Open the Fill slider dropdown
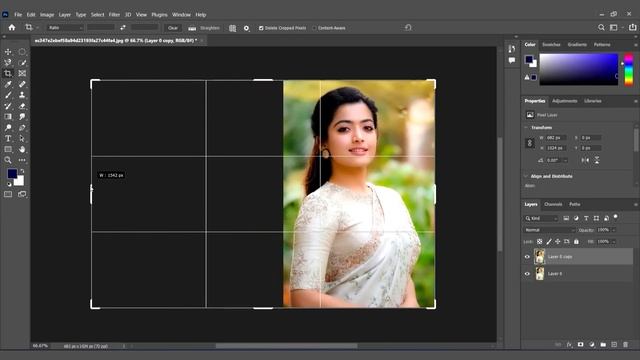 point(613,242)
